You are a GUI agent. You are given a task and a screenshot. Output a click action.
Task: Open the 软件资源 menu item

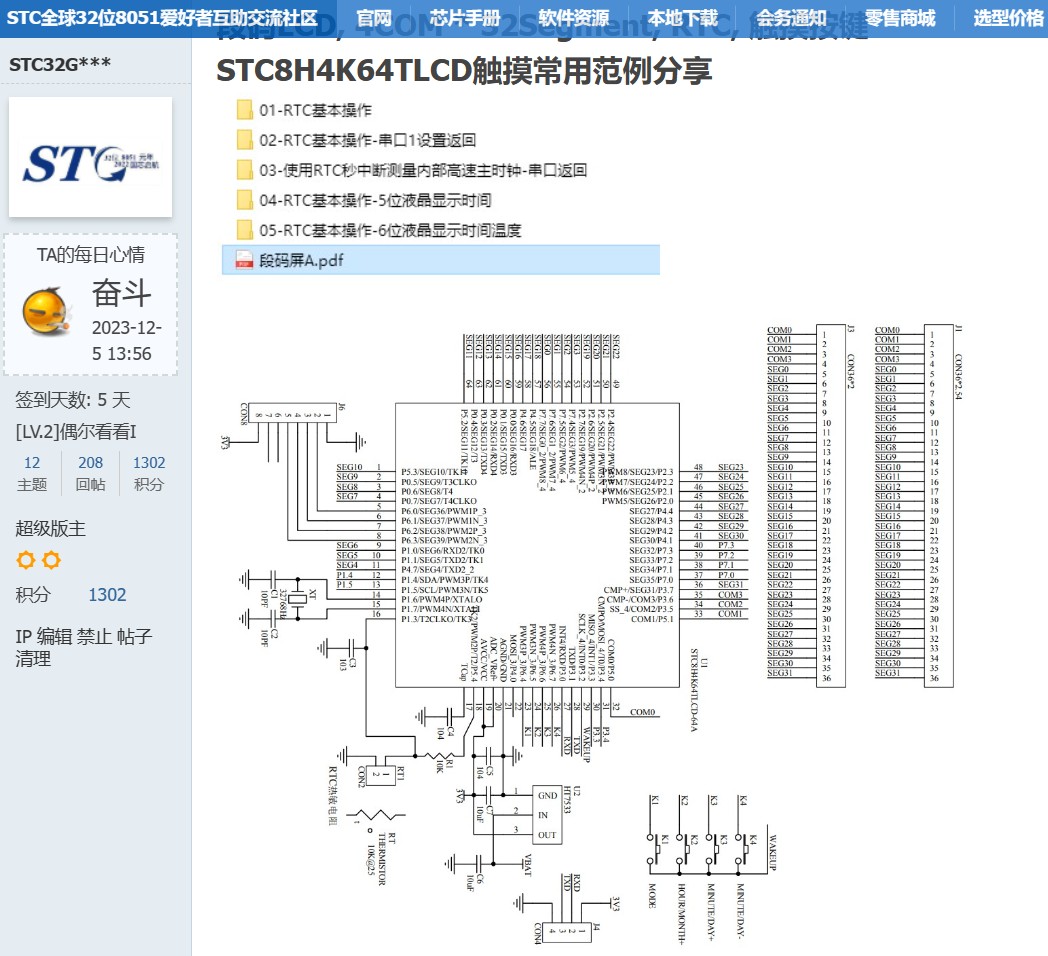click(574, 18)
